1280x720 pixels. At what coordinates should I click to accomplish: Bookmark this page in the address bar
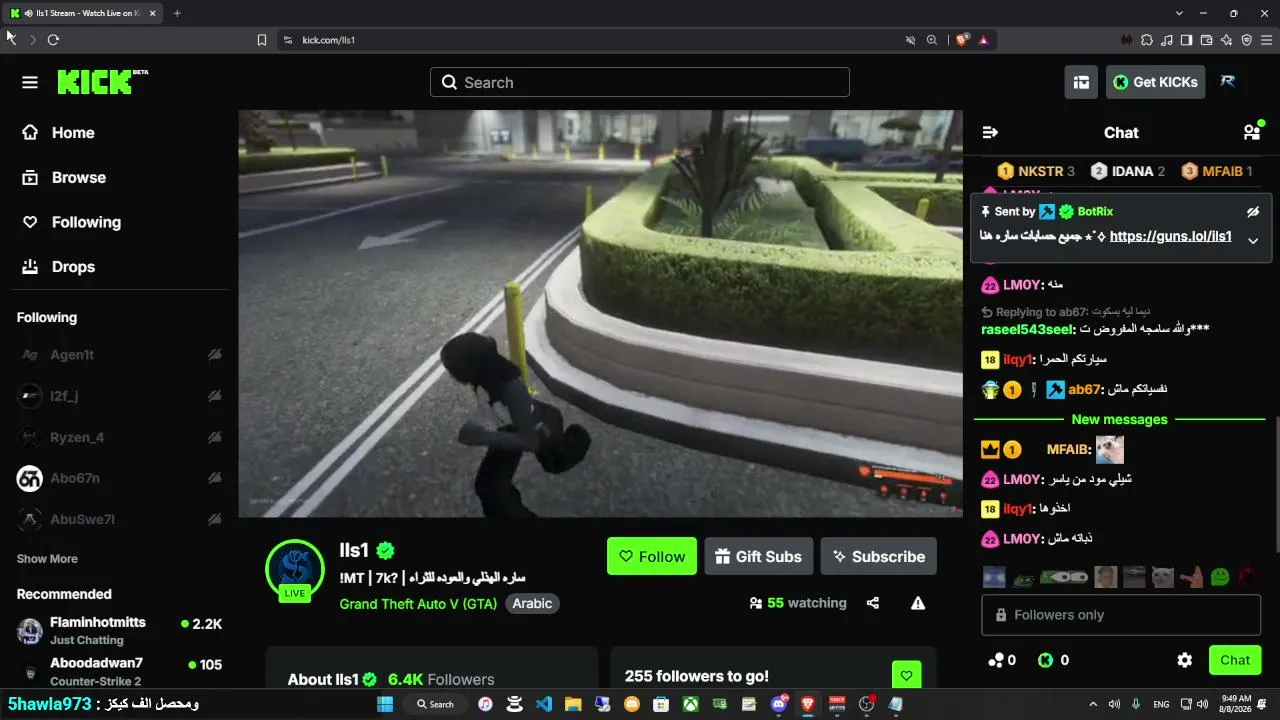(262, 40)
